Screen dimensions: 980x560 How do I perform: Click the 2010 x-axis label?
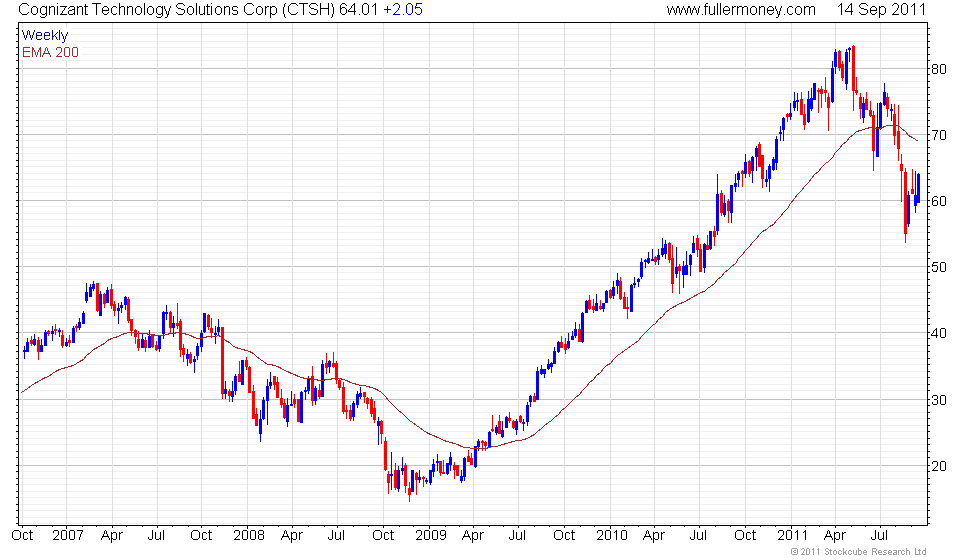point(612,536)
